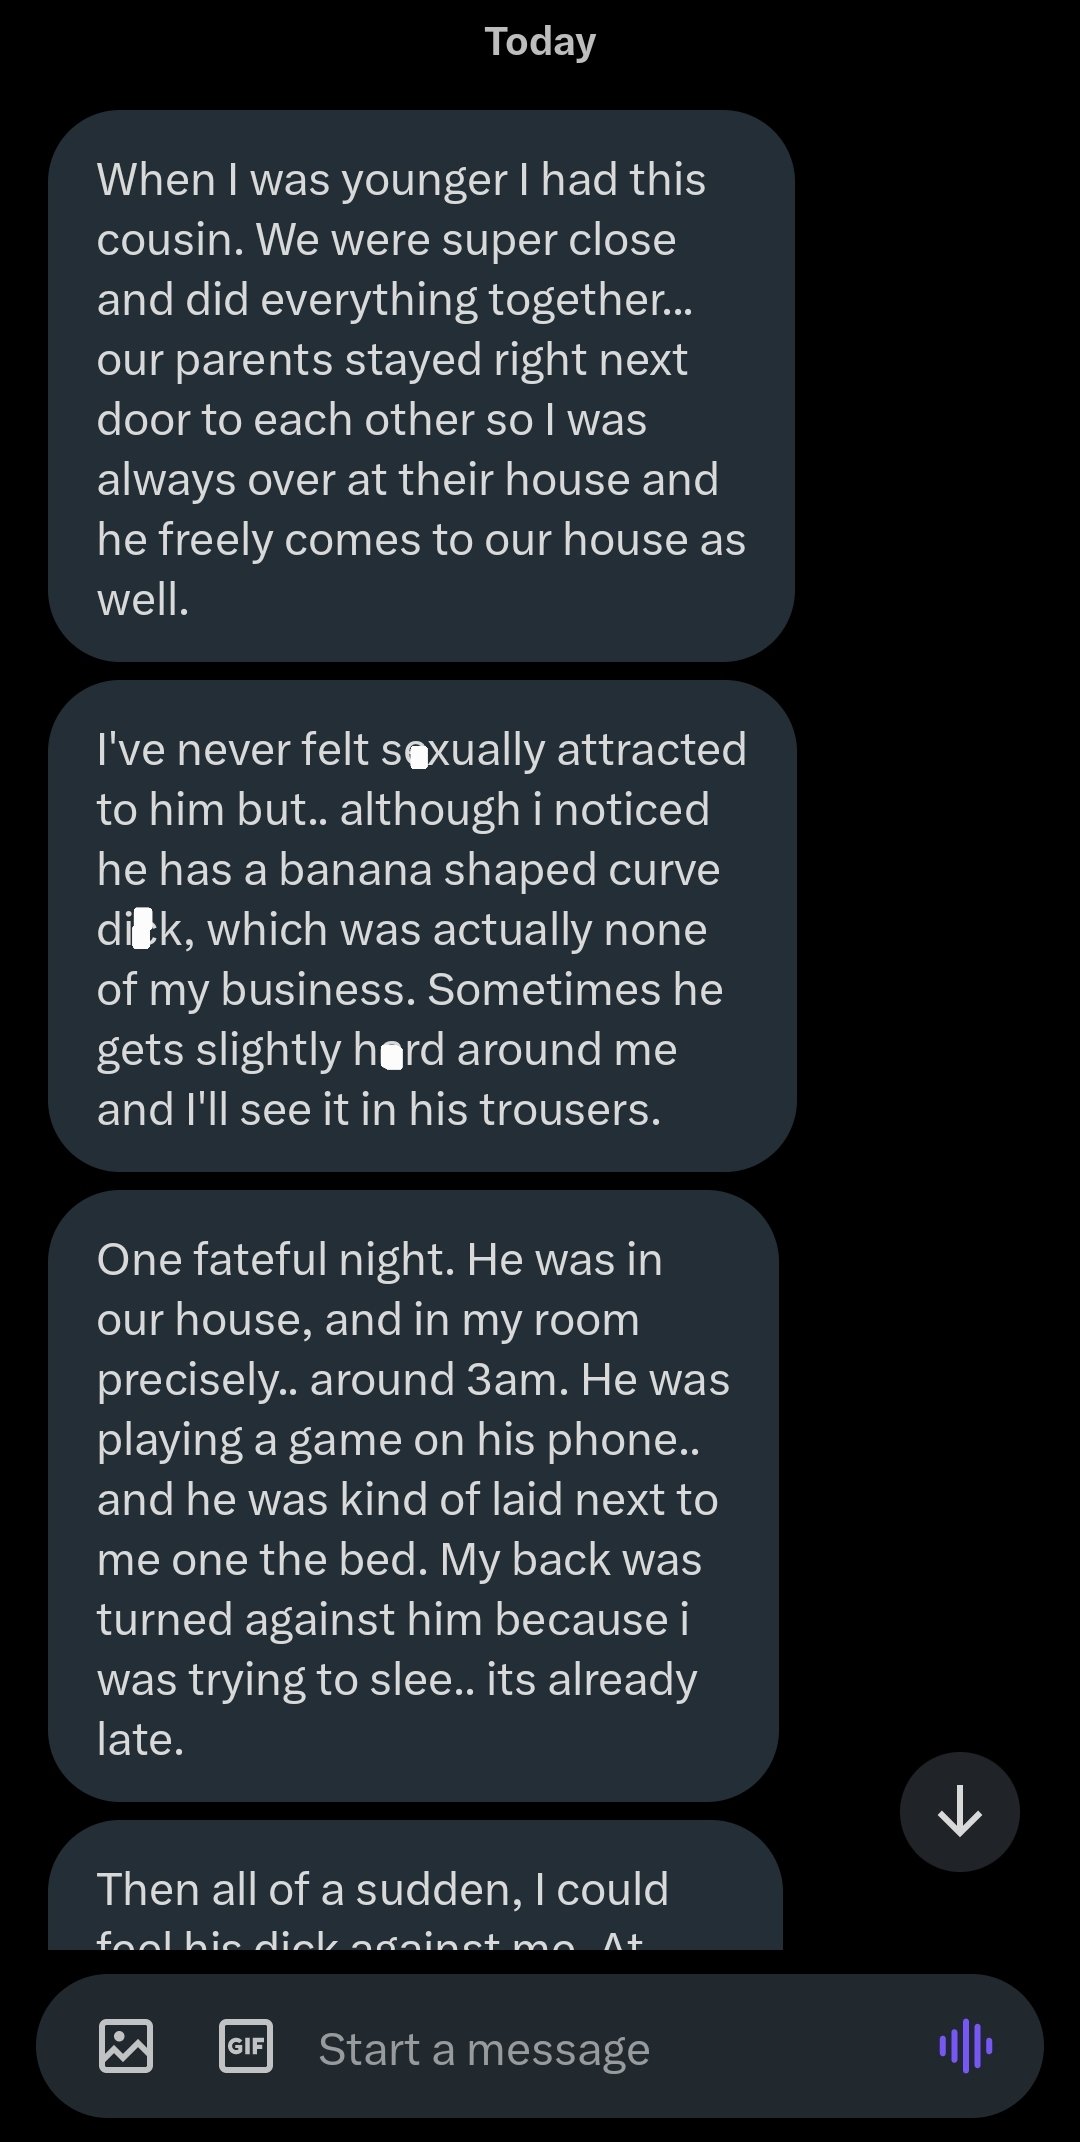This screenshot has height=2142, width=1080.
Task: Open the GIF picker
Action: coord(245,2045)
